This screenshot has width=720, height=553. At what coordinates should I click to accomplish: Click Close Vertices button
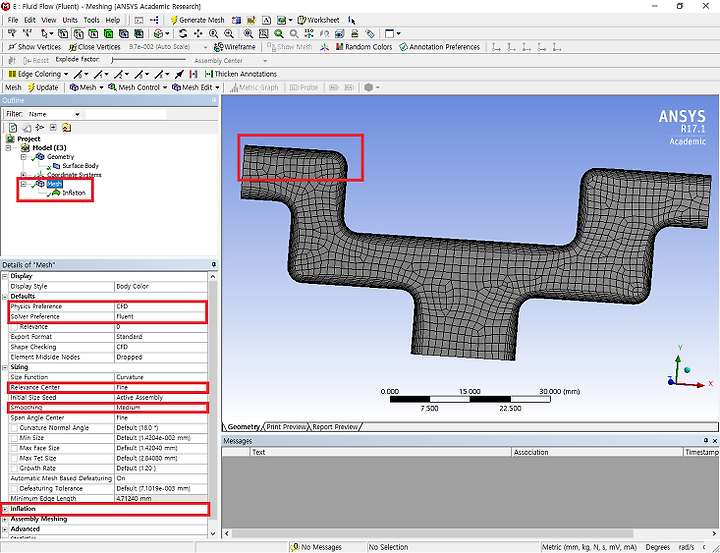[x=95, y=47]
